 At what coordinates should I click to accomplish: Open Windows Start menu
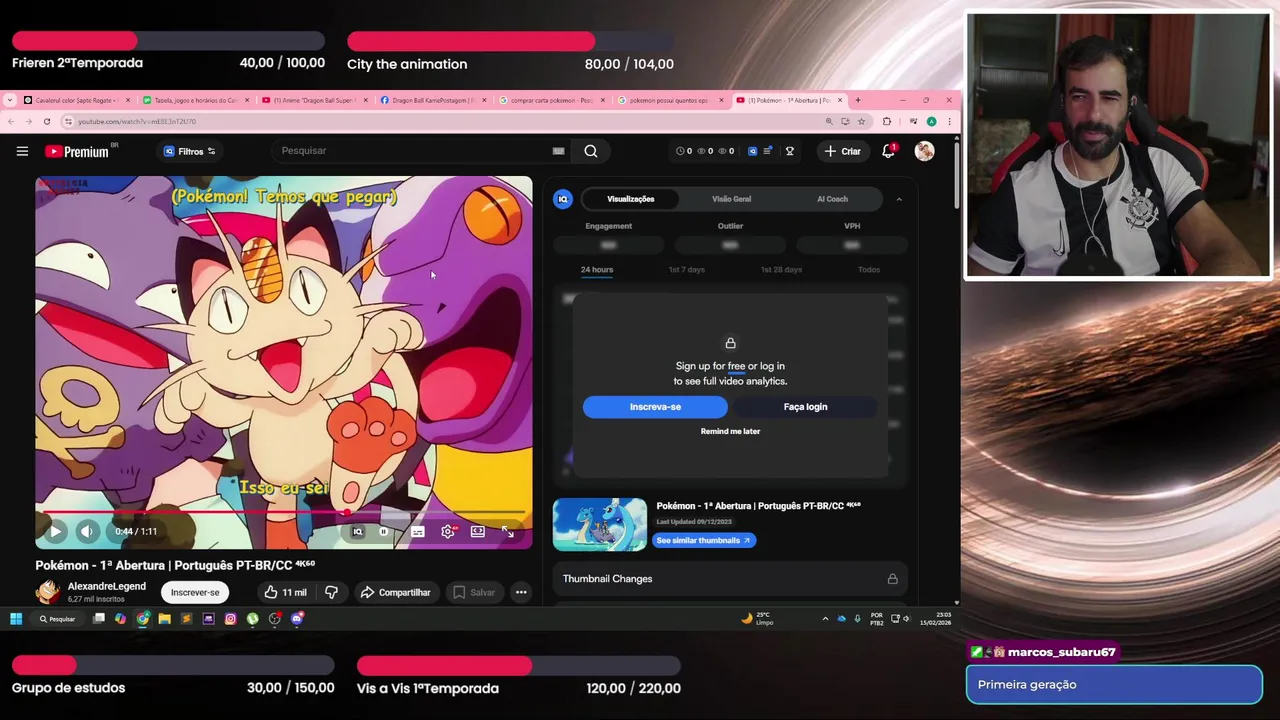pyautogui.click(x=16, y=619)
